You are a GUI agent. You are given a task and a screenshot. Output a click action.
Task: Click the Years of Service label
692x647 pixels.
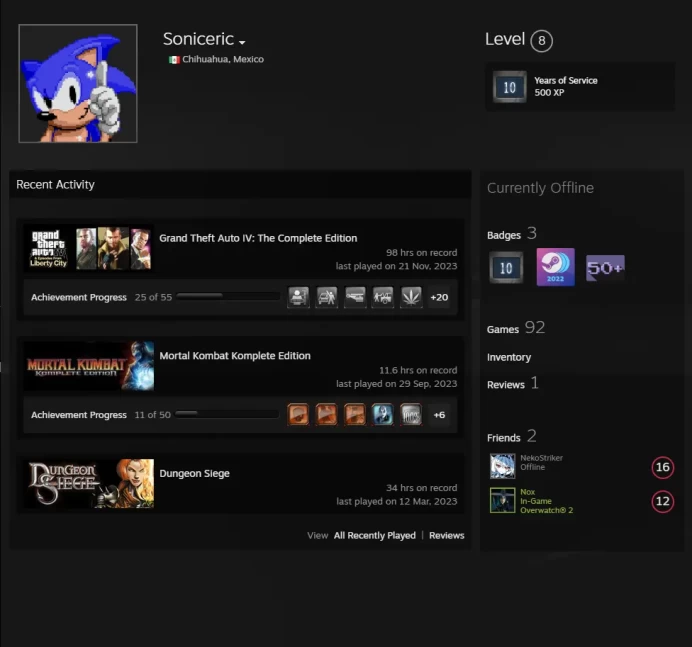tap(566, 80)
